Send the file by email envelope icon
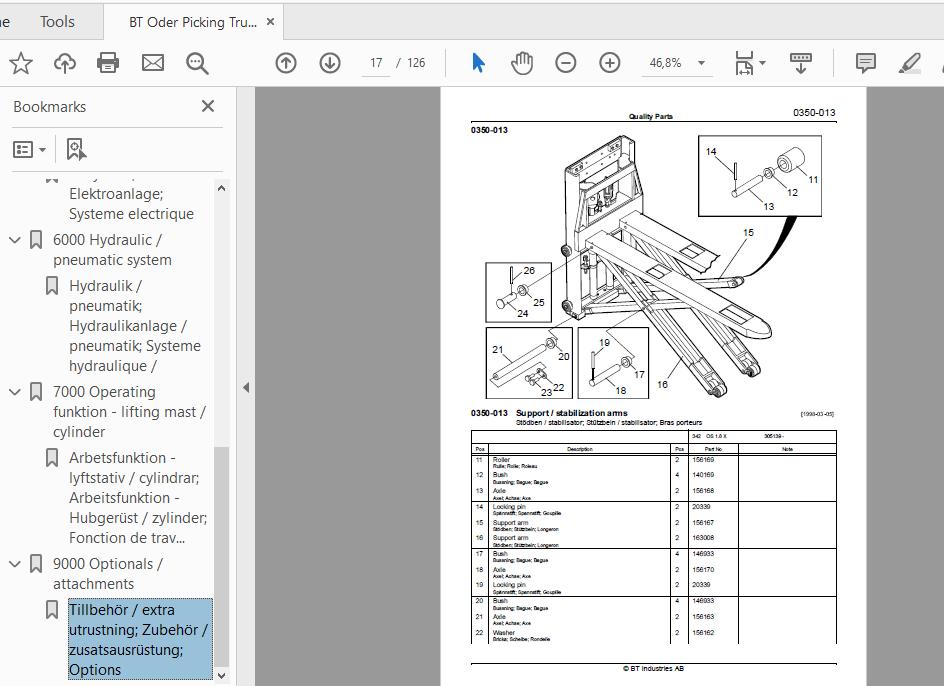Image resolution: width=944 pixels, height=686 pixels. pyautogui.click(x=152, y=63)
